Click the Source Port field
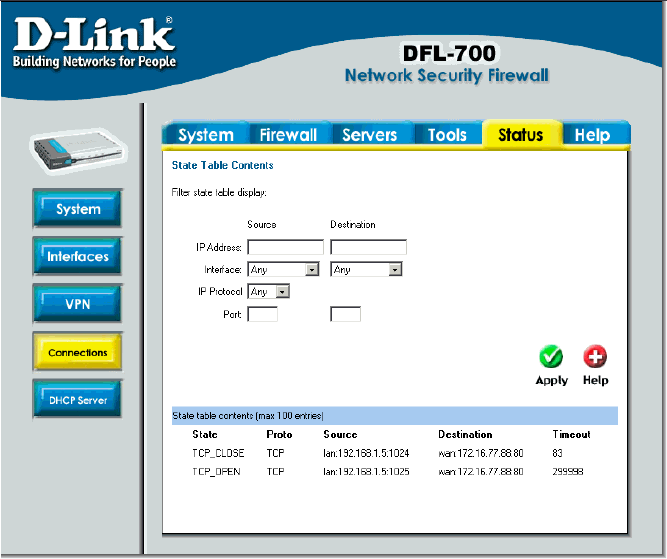 [x=262, y=314]
